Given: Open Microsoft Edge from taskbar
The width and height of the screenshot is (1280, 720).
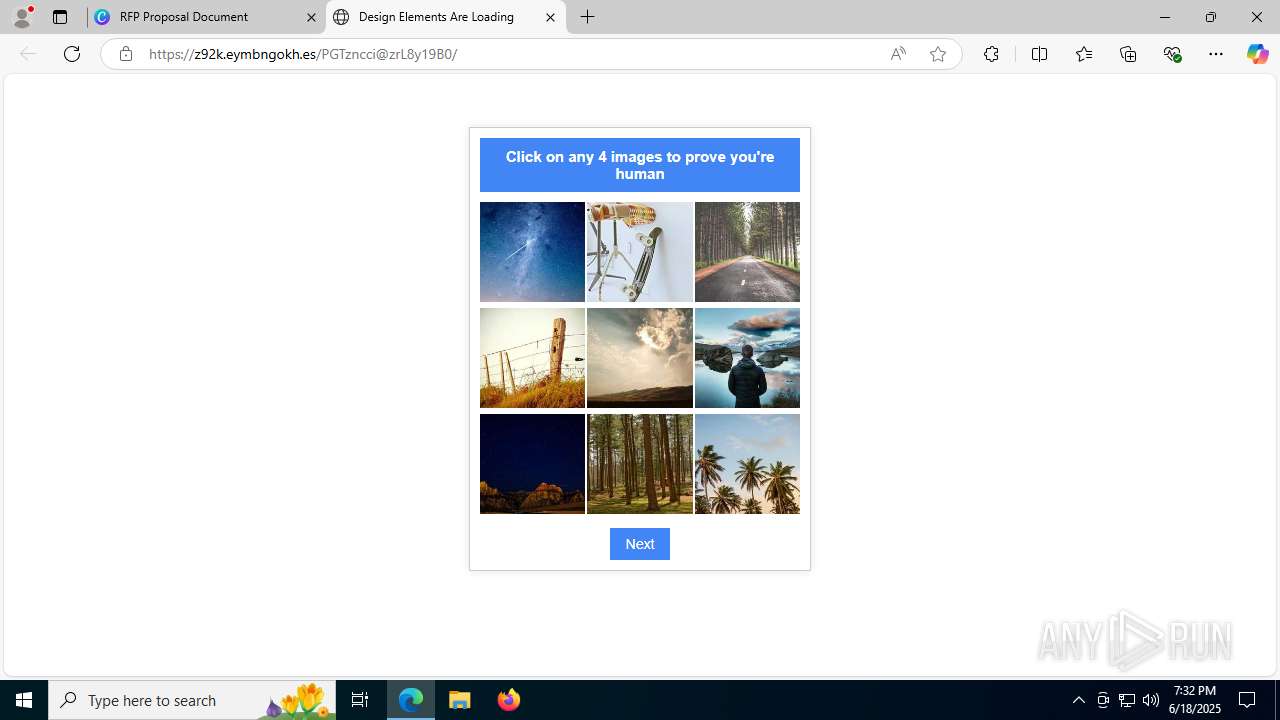Looking at the screenshot, I should [x=411, y=700].
